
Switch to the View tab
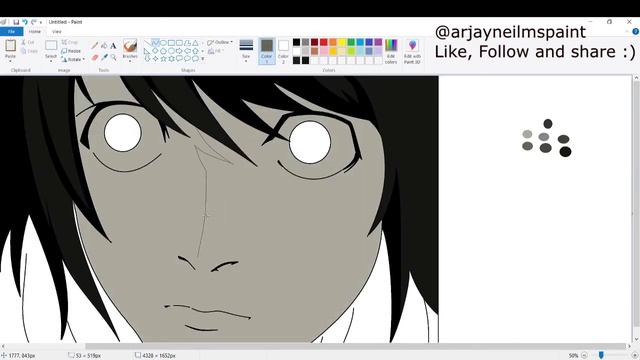(57, 31)
